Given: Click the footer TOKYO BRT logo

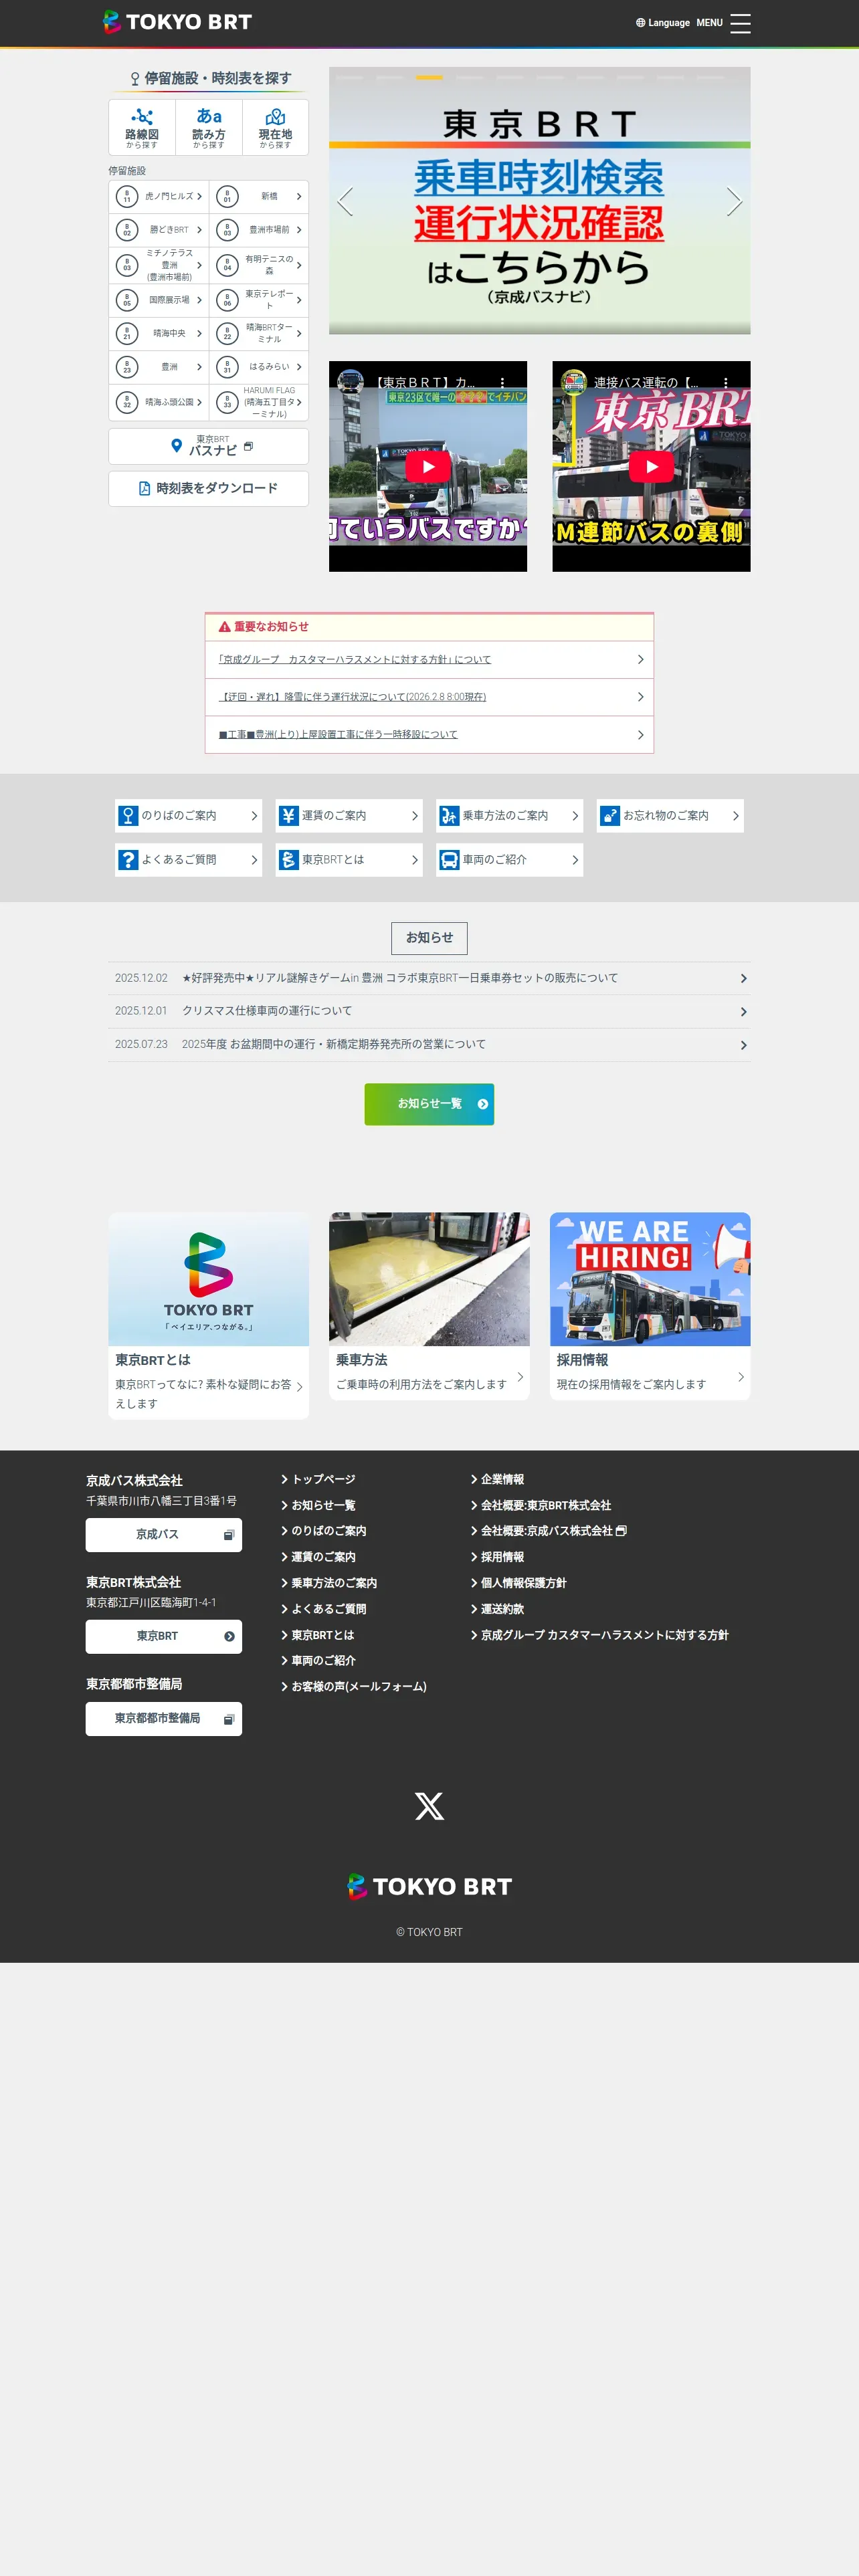Looking at the screenshot, I should pos(429,1887).
